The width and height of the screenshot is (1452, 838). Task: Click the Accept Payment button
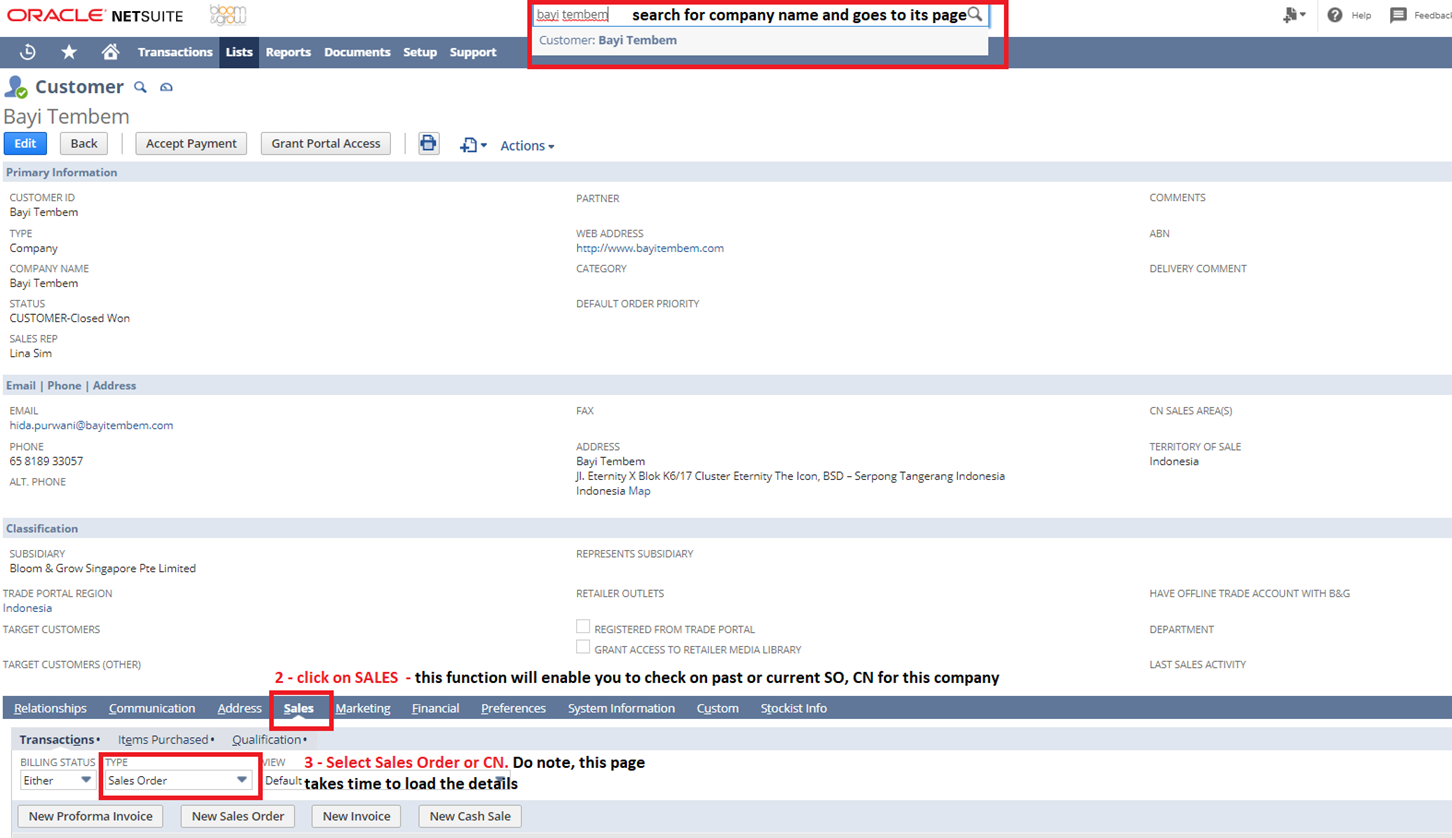point(191,143)
